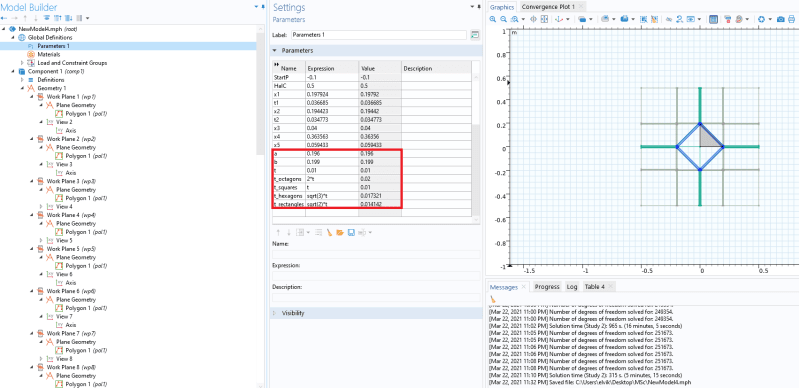
Task: Click the broom Clear Table icon under parameters
Action: (330, 232)
